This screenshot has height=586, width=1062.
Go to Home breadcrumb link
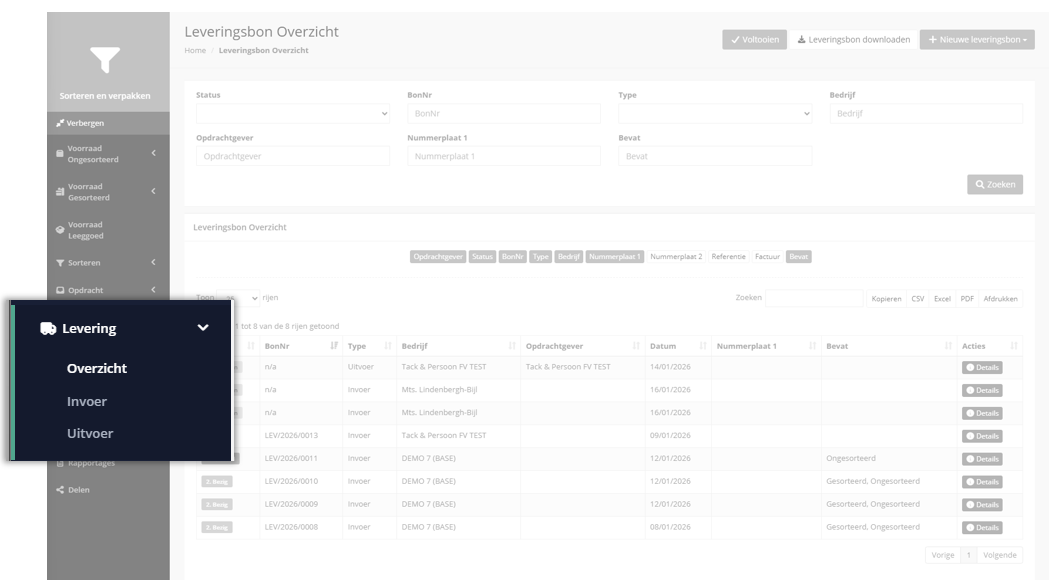pyautogui.click(x=195, y=50)
